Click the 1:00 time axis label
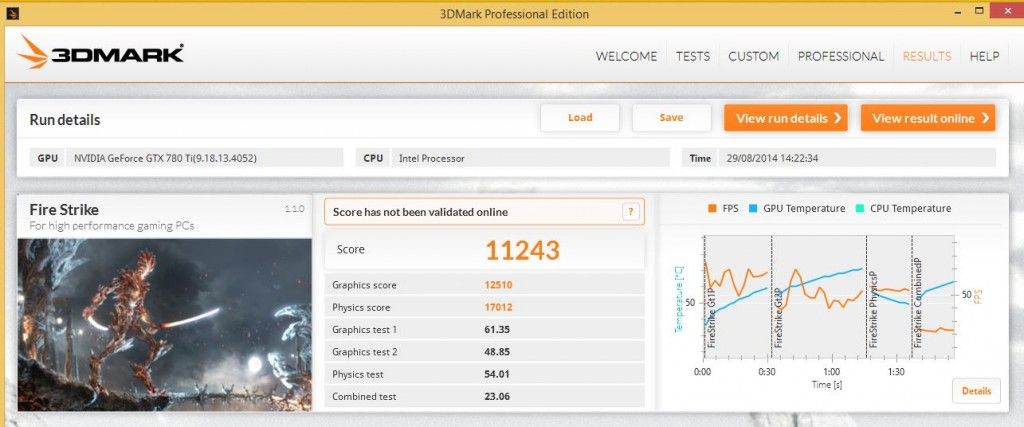The width and height of the screenshot is (1024, 427). coord(831,372)
